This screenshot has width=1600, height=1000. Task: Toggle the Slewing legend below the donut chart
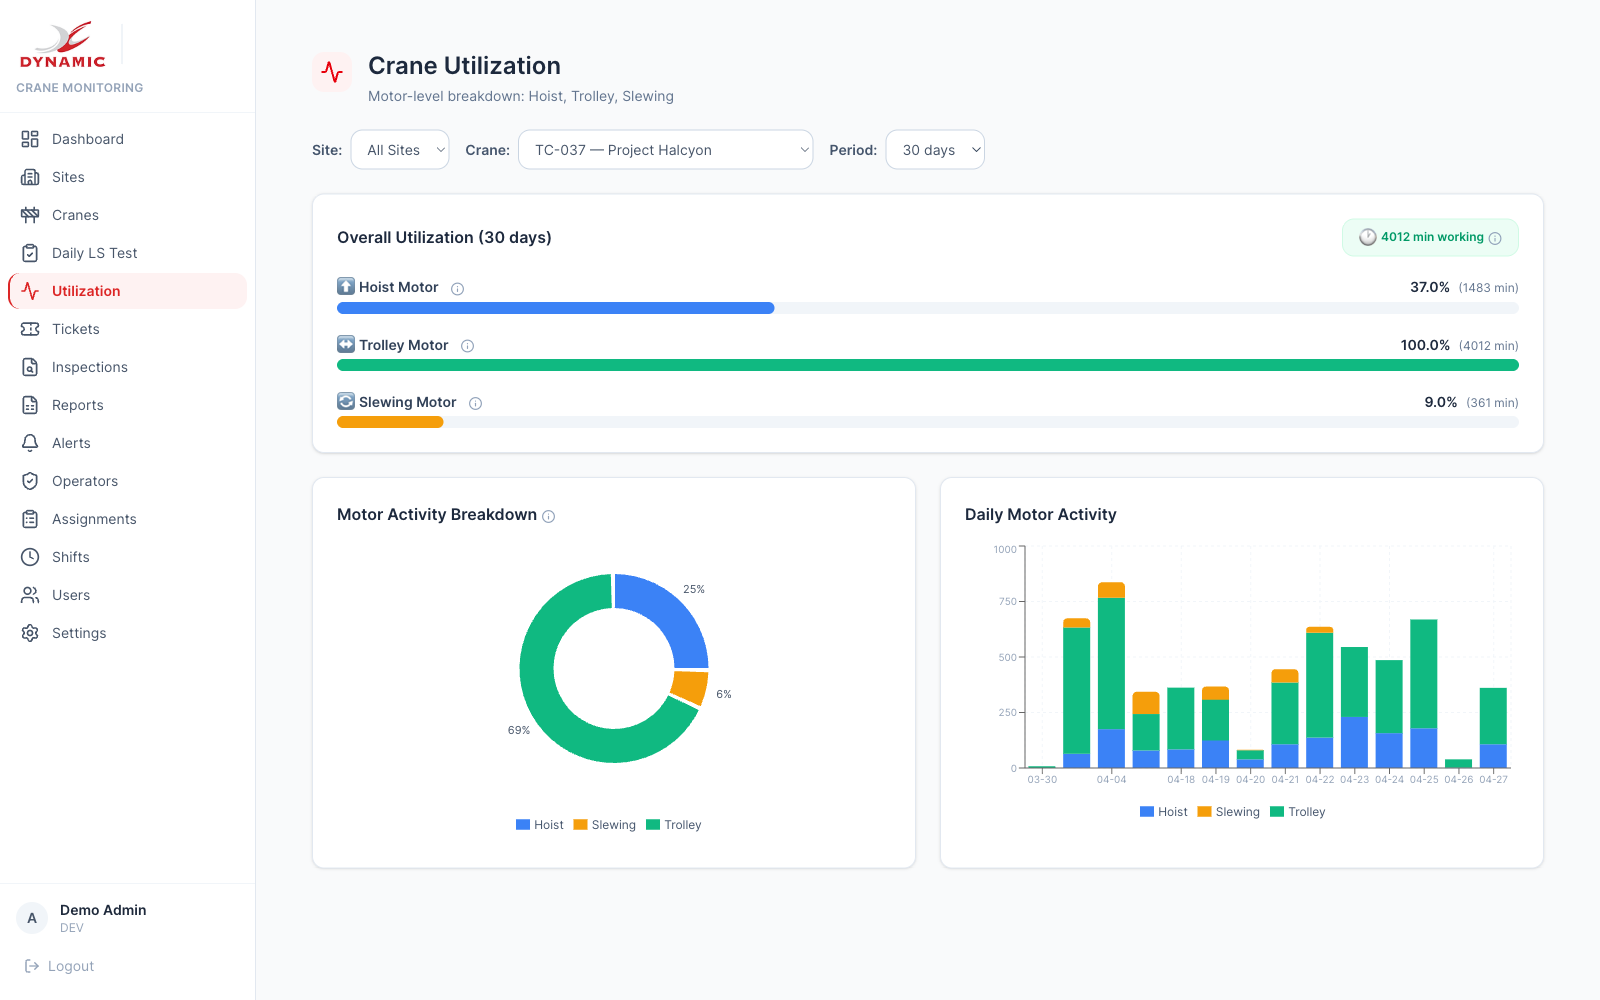604,824
